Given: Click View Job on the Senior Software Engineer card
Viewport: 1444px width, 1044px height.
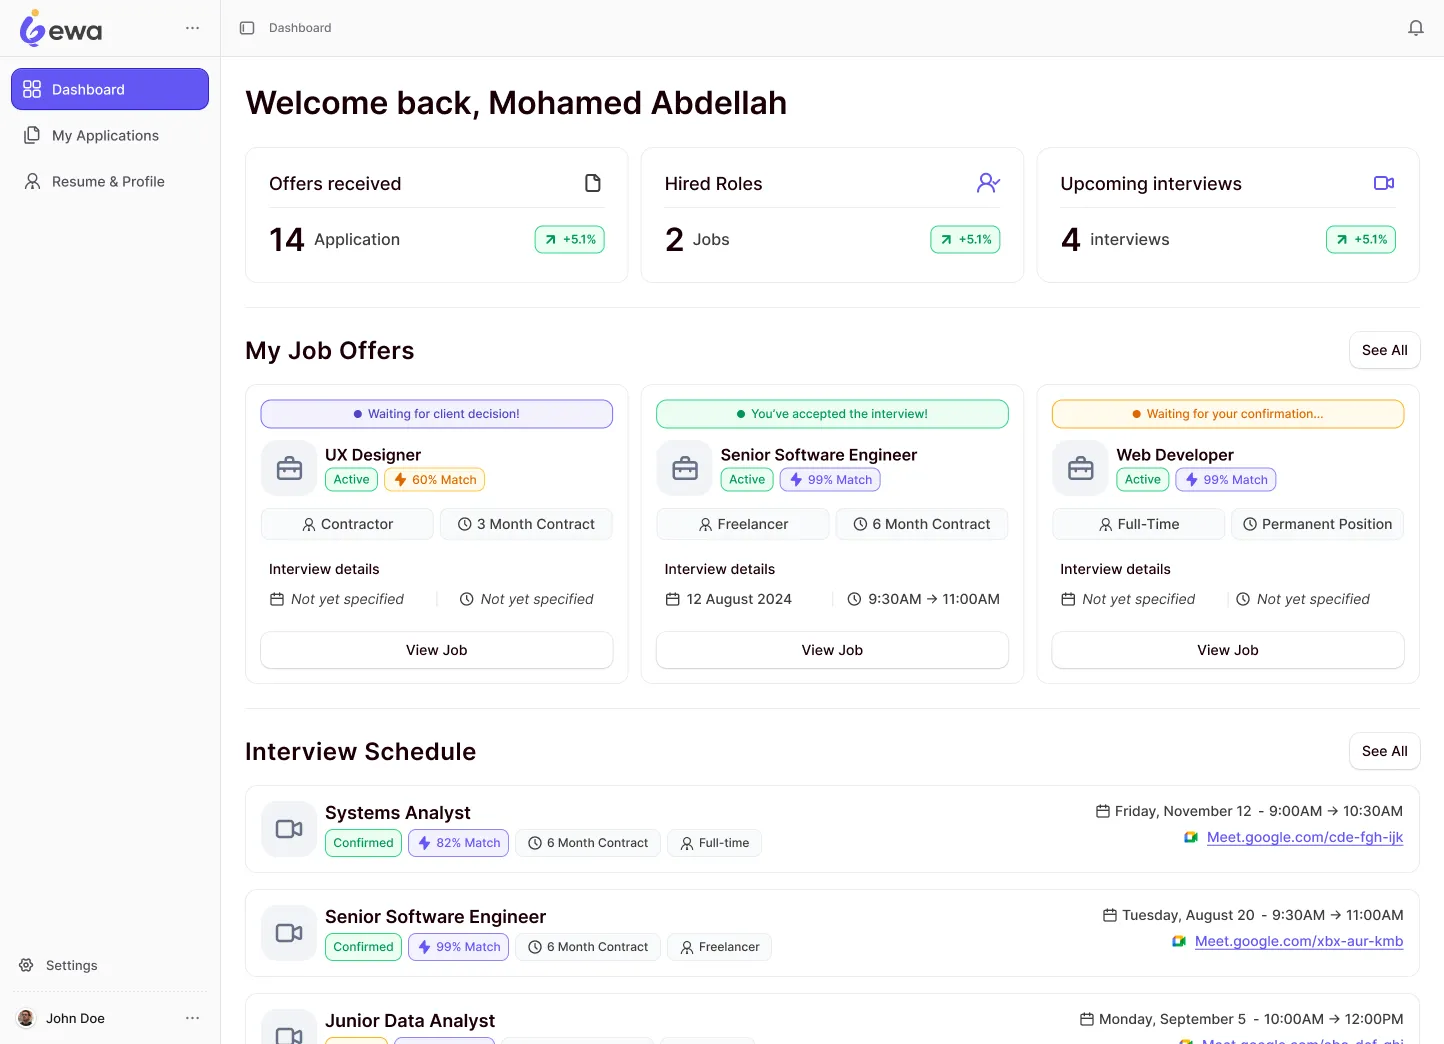Looking at the screenshot, I should tap(832, 650).
